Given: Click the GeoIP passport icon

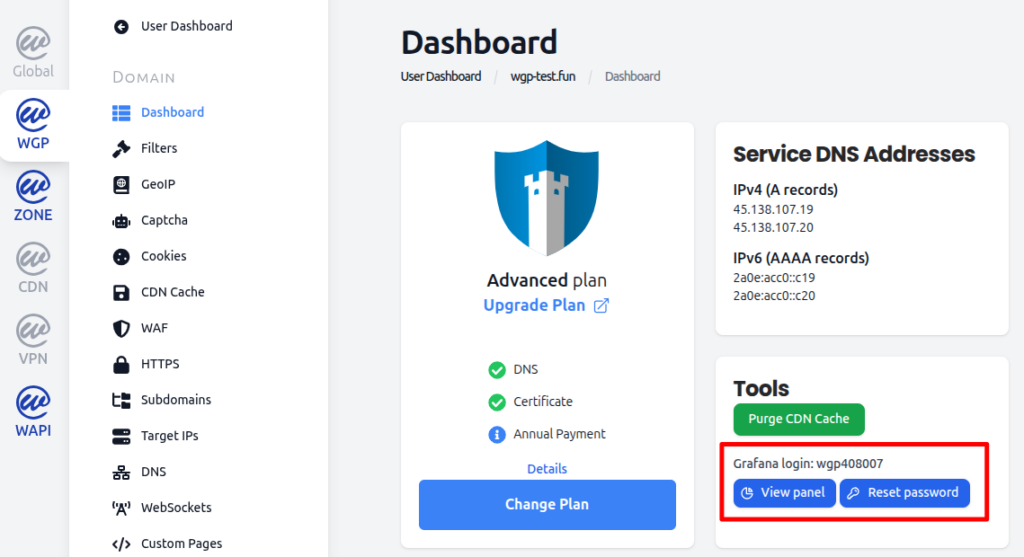Looking at the screenshot, I should (x=121, y=185).
